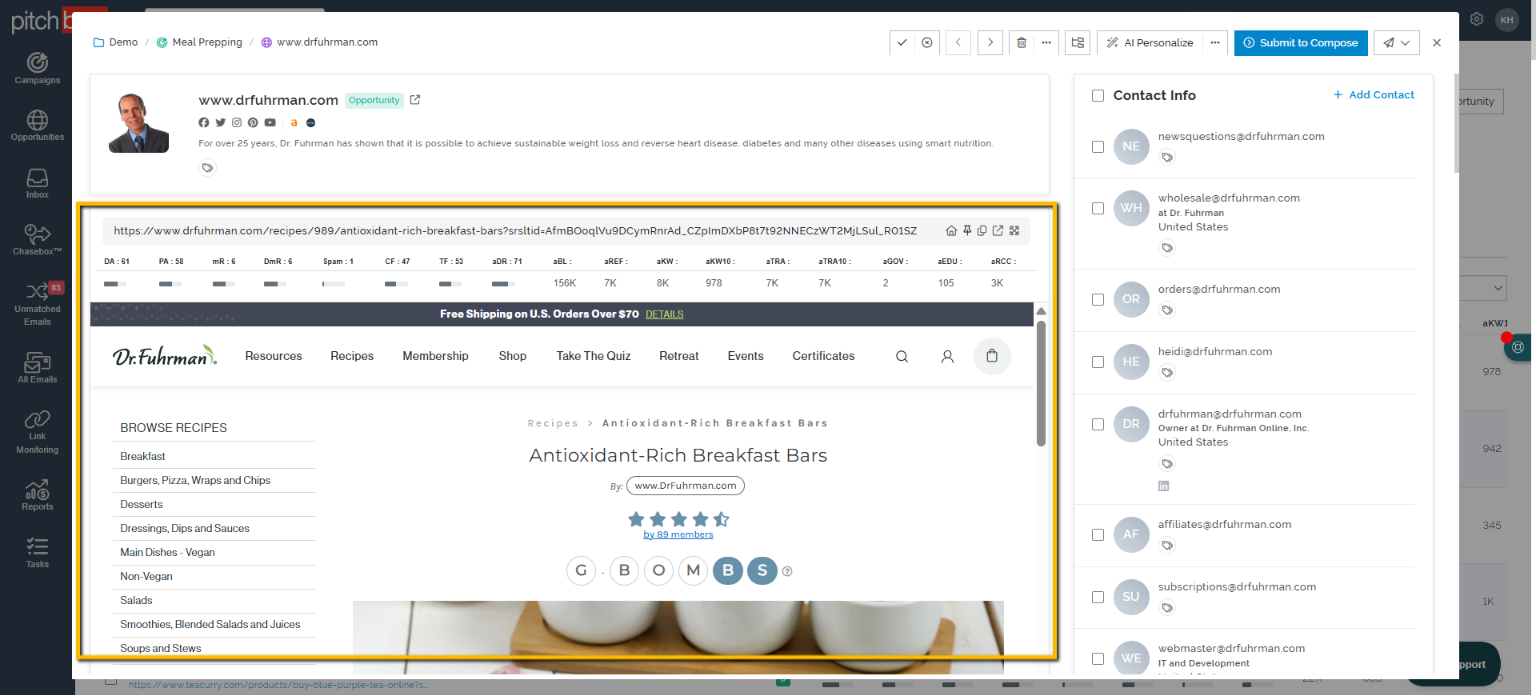
Task: Open the Membership menu item
Action: (435, 356)
